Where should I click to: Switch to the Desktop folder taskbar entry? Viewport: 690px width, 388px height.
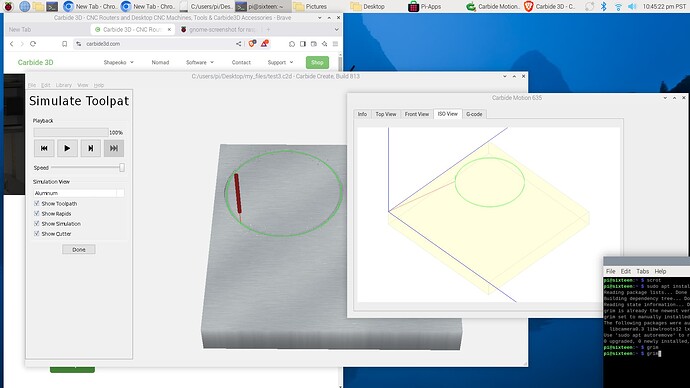pyautogui.click(x=368, y=7)
